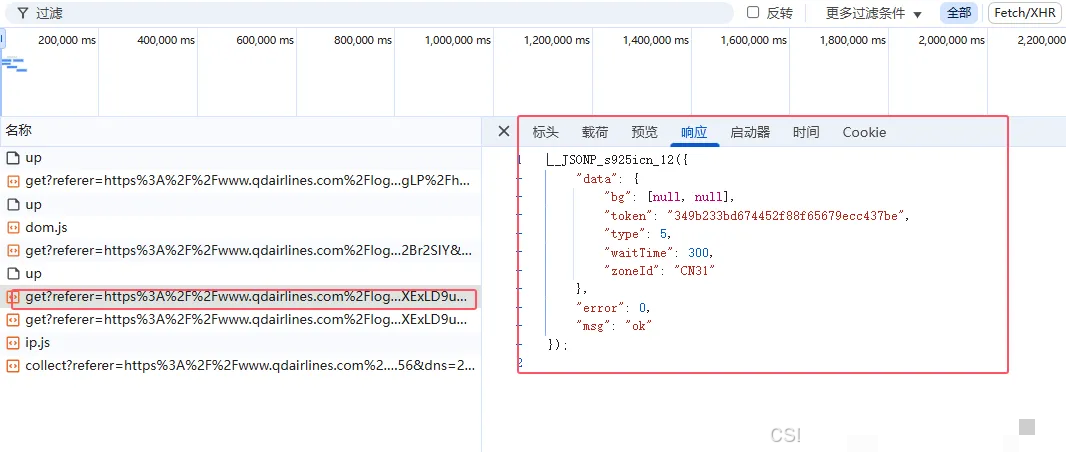Select the Cookie tab

tap(864, 132)
